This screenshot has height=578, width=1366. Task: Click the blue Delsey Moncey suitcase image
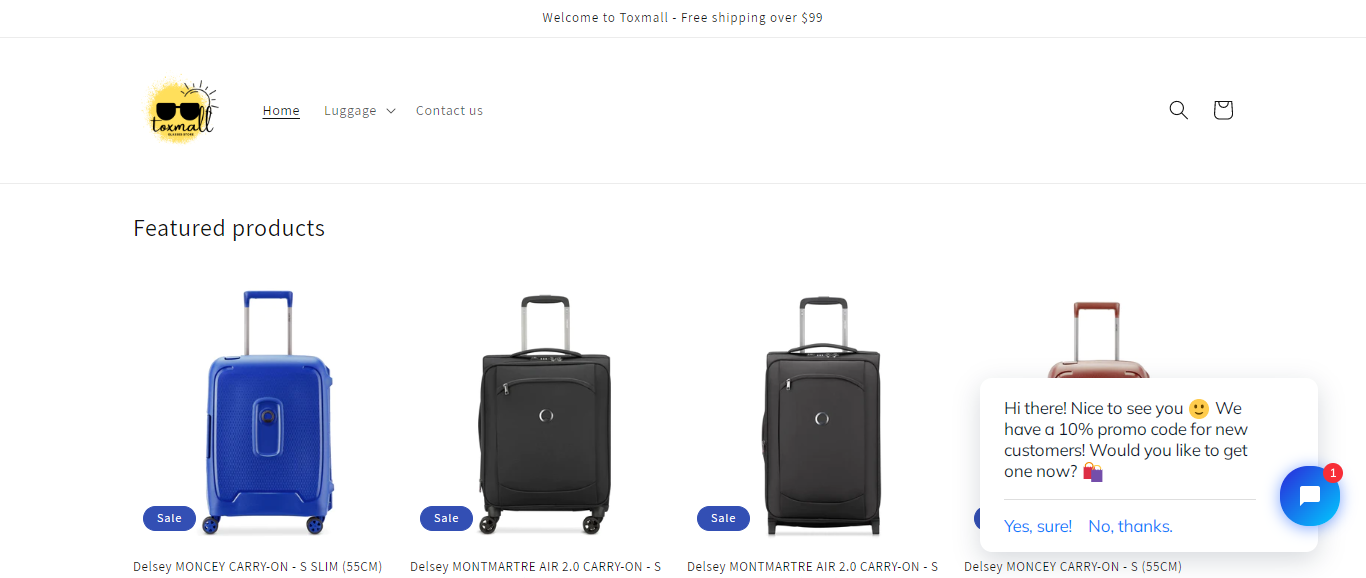coord(266,410)
